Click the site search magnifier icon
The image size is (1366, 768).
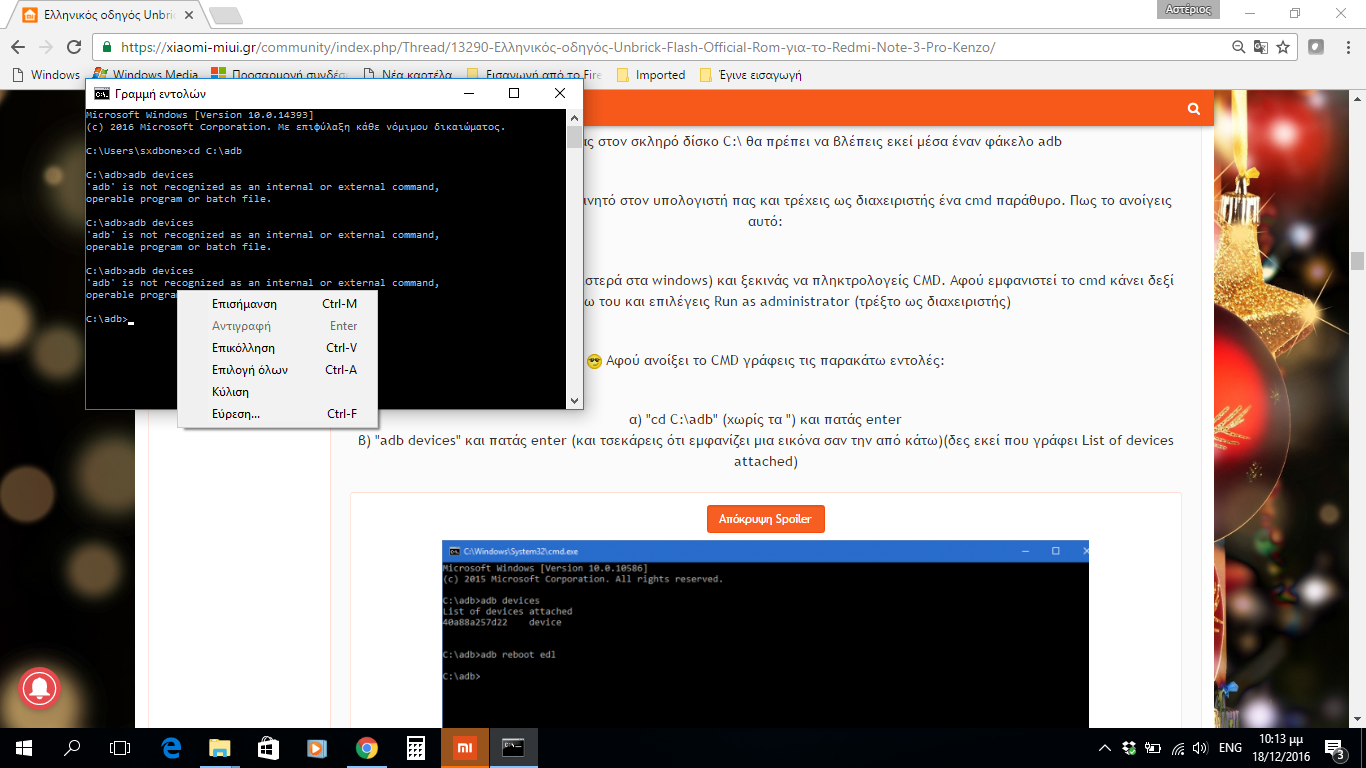tap(1193, 108)
